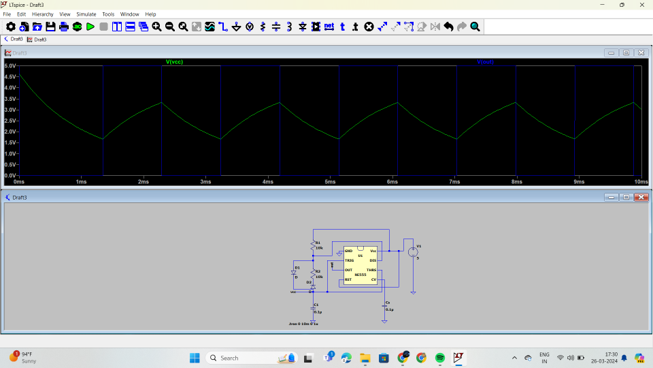This screenshot has width=653, height=368.
Task: Click the Run simulation play icon
Action: point(90,27)
